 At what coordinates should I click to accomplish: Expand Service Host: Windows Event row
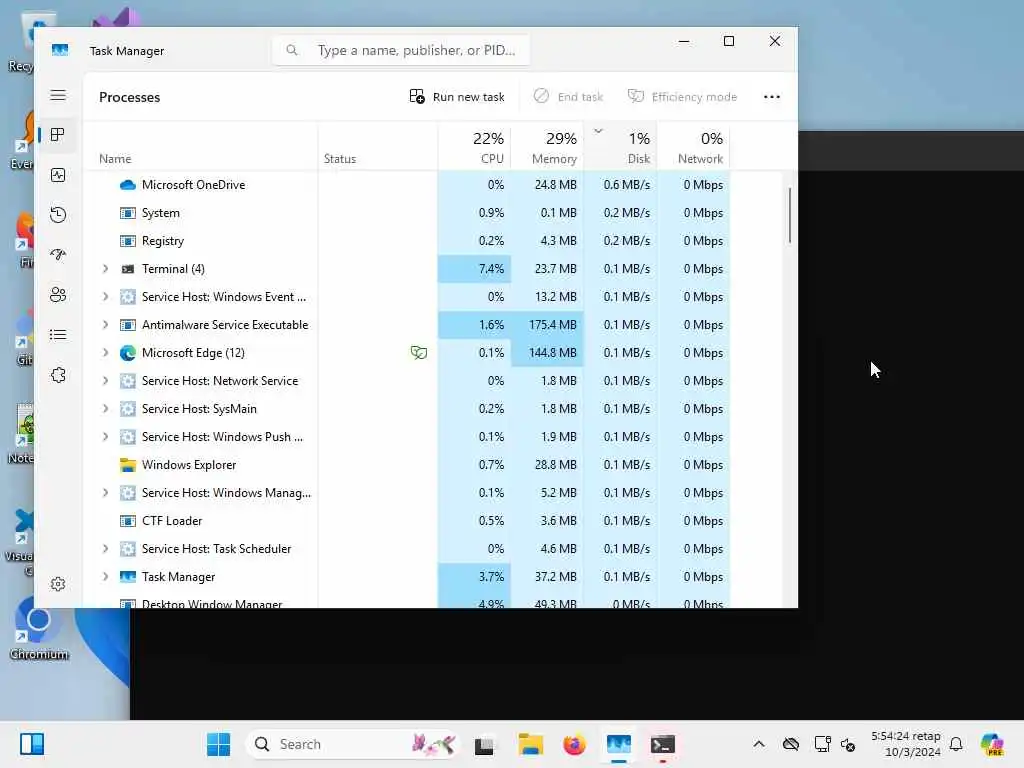105,297
